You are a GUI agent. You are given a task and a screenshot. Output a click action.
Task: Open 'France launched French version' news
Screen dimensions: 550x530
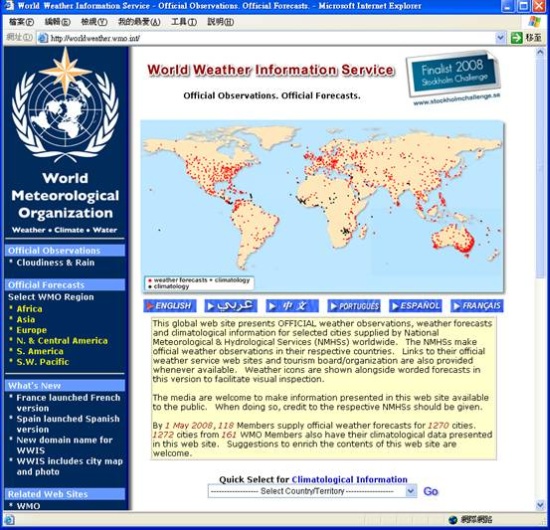pos(68,403)
